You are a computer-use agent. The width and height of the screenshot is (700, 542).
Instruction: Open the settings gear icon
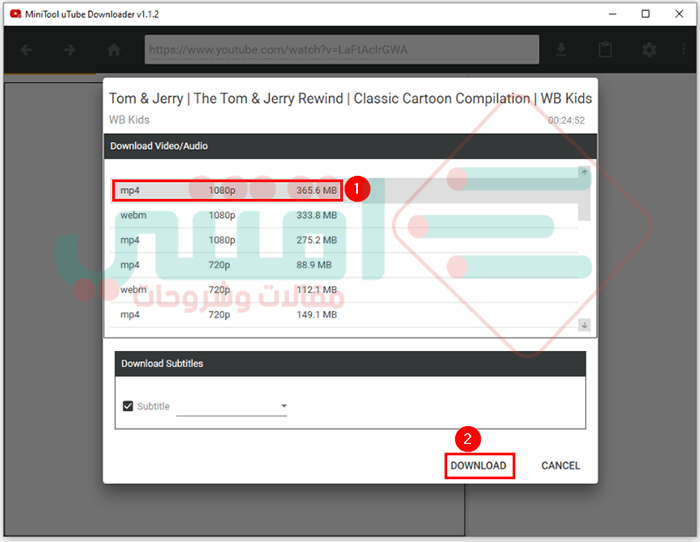point(649,50)
